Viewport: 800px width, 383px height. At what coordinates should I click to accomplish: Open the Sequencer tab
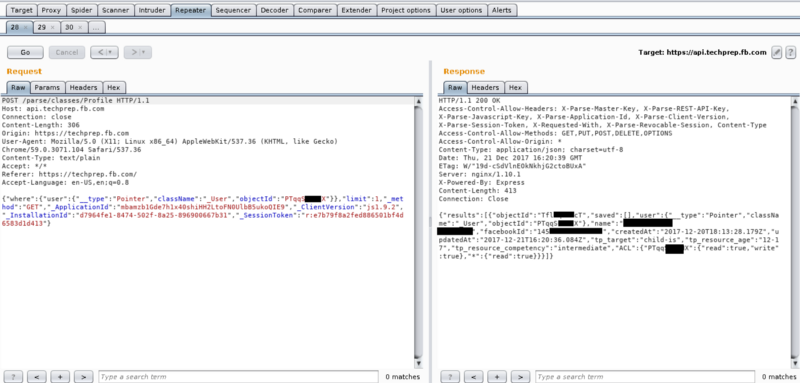pos(233,10)
